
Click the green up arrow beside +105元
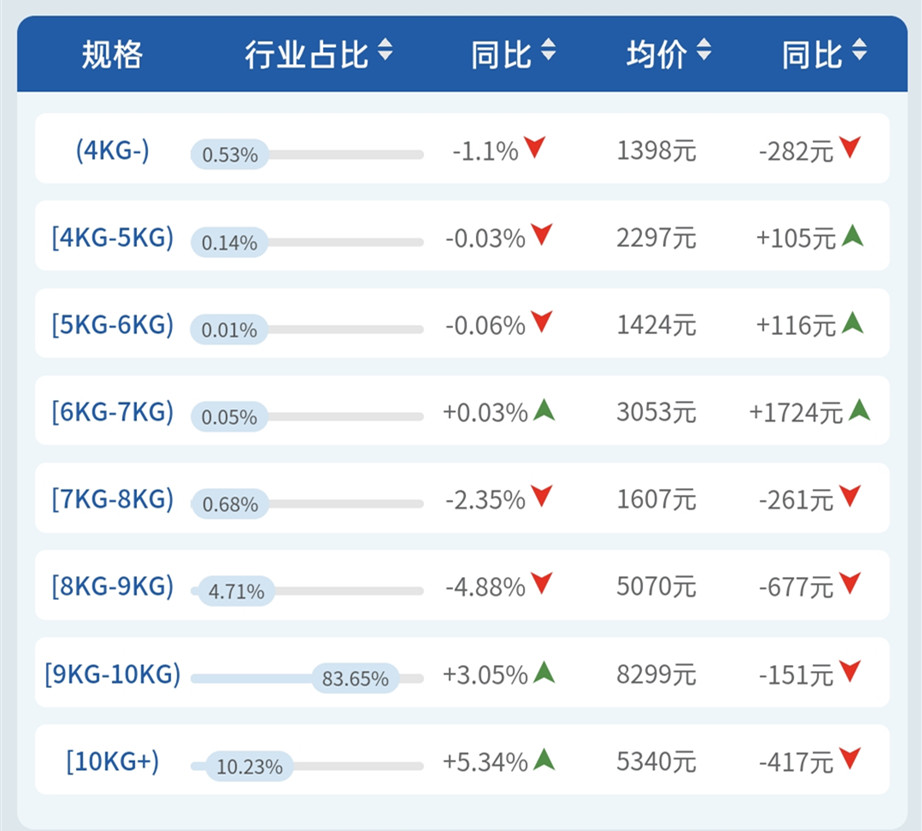tap(852, 236)
